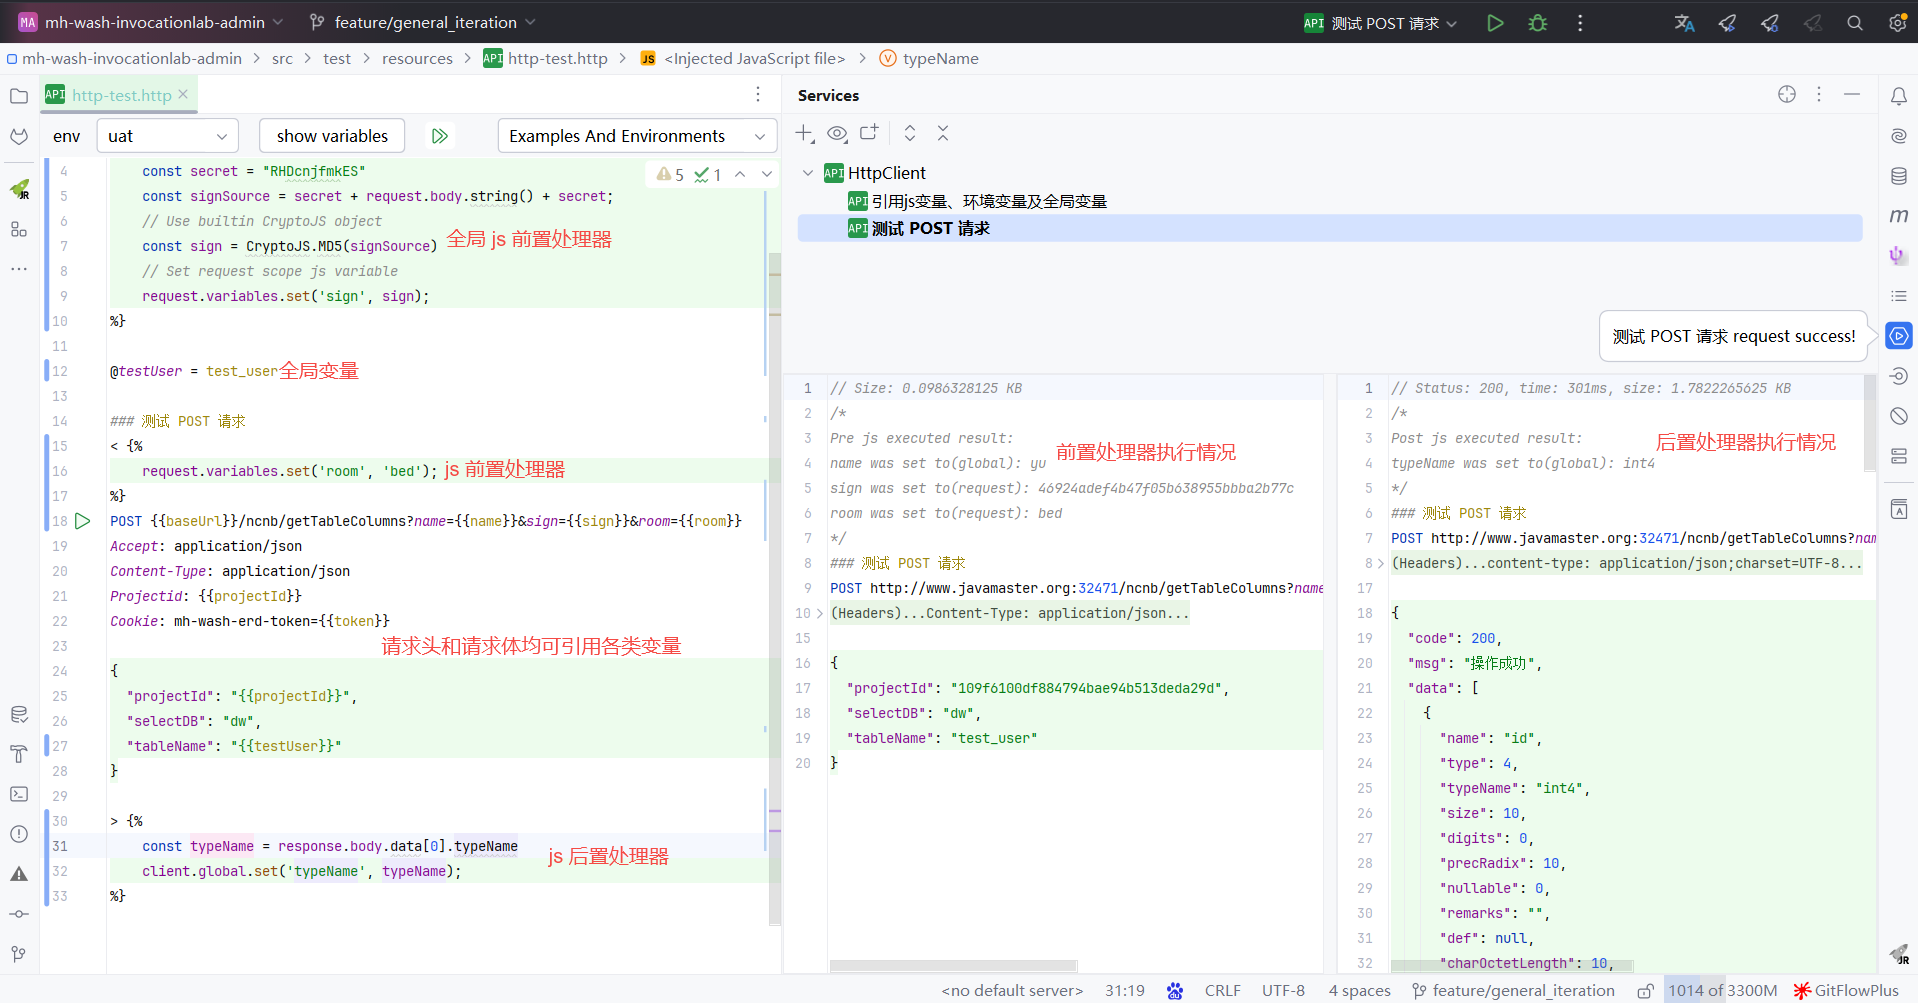This screenshot has height=1003, width=1918.
Task: Click 'show variables' in the HTTP editor
Action: tap(331, 135)
